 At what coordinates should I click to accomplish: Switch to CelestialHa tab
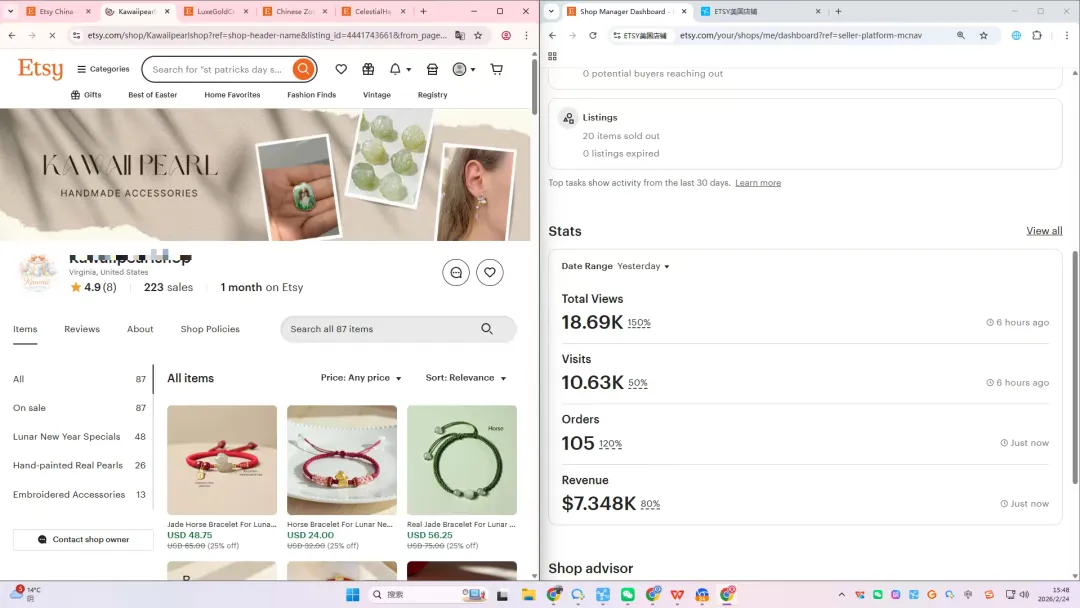[373, 11]
